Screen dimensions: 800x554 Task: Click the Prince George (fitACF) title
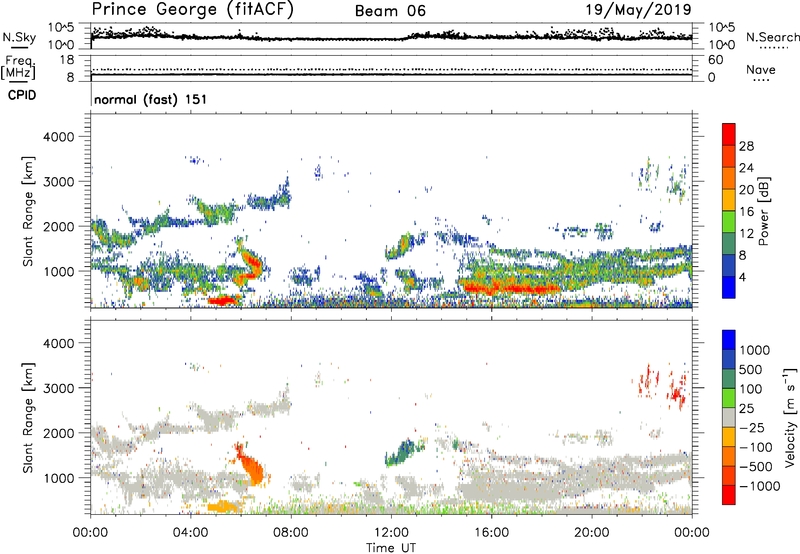coord(192,9)
